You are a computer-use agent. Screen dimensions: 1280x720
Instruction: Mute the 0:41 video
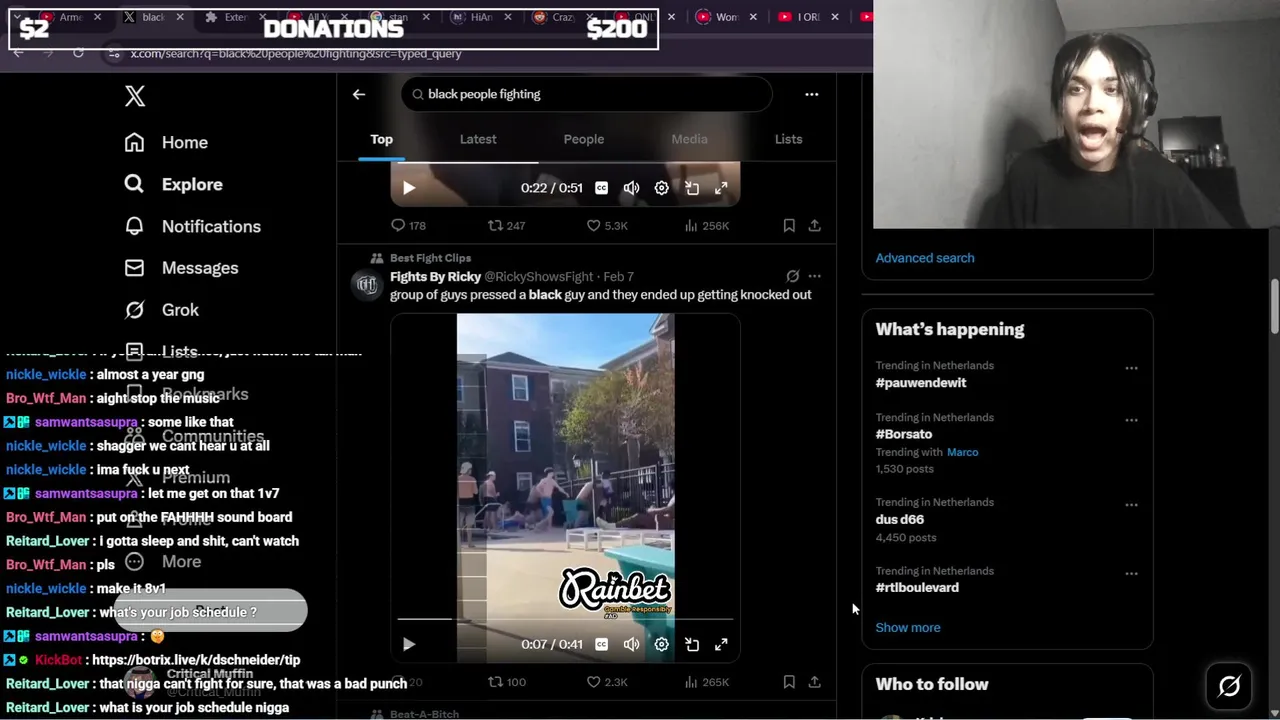pyautogui.click(x=631, y=644)
